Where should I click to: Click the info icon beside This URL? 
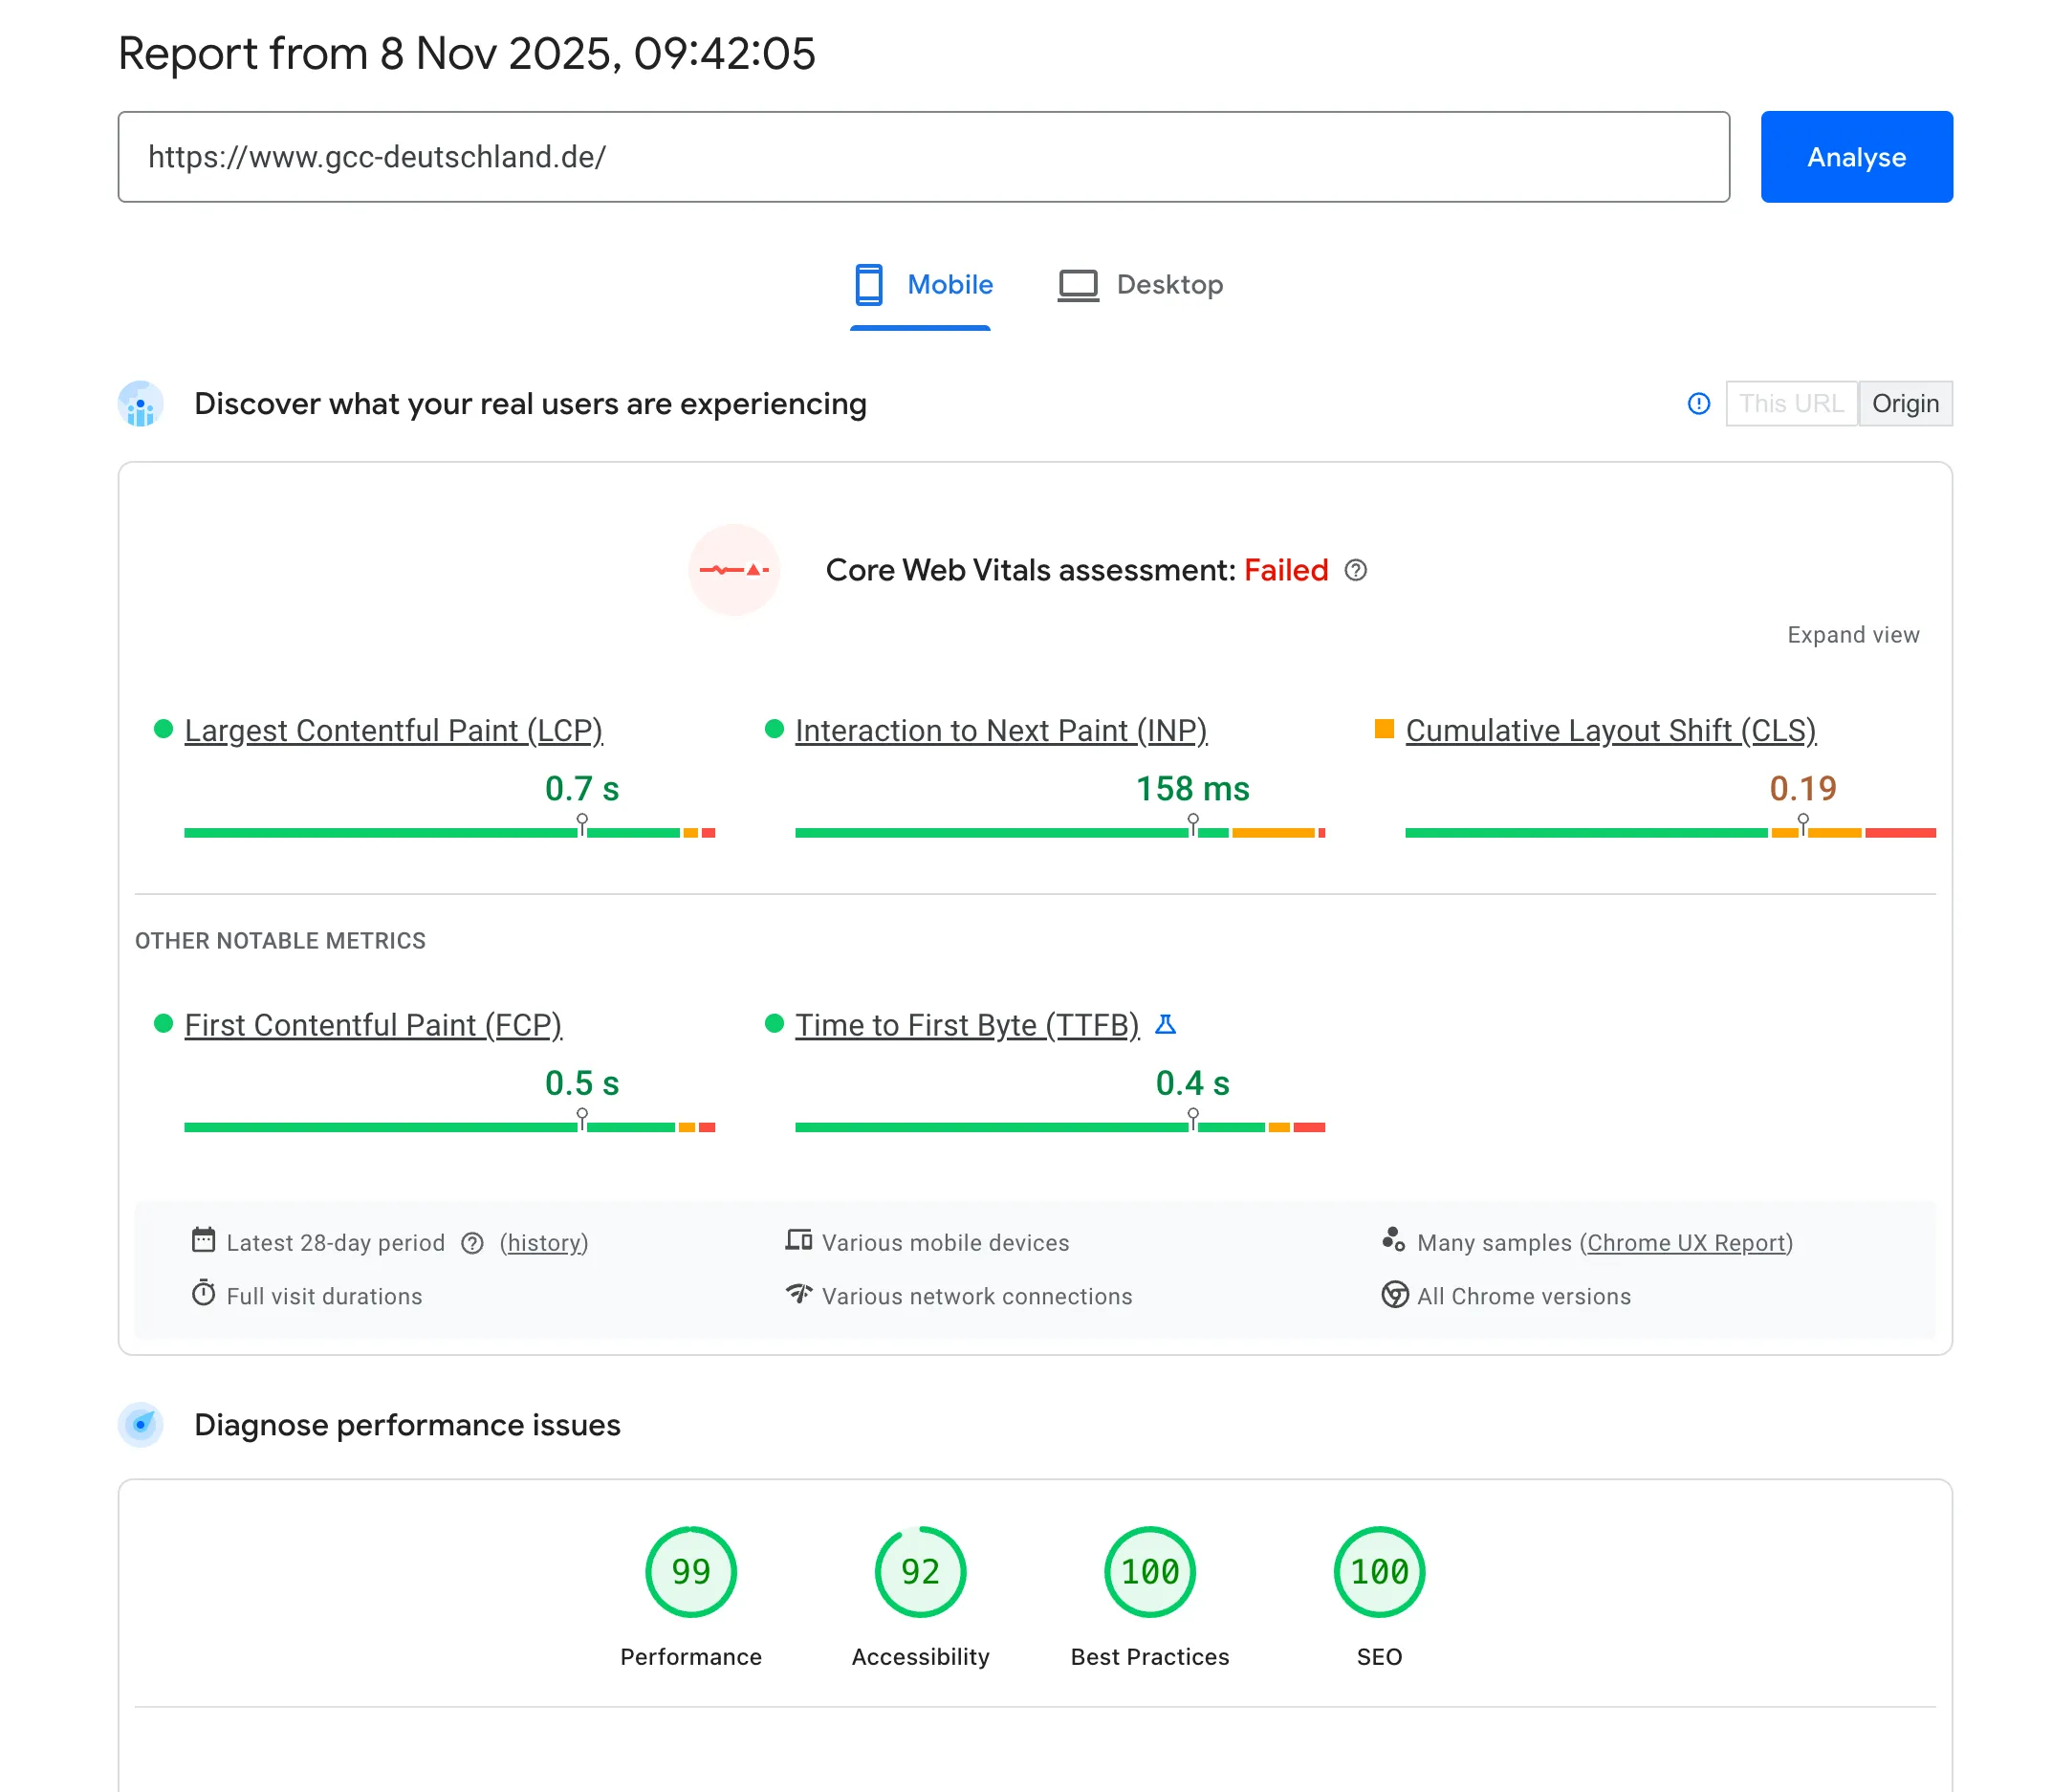point(1698,403)
